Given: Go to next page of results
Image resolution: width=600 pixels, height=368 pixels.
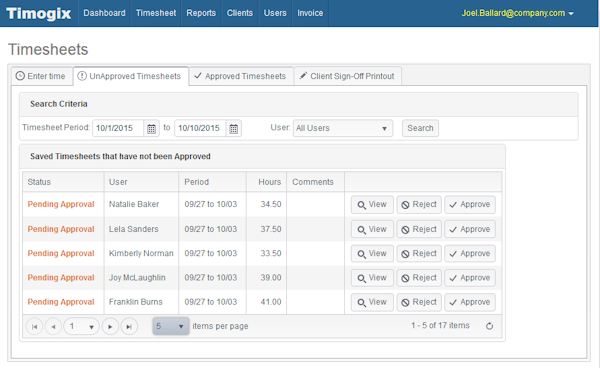Looking at the screenshot, I should (x=110, y=327).
